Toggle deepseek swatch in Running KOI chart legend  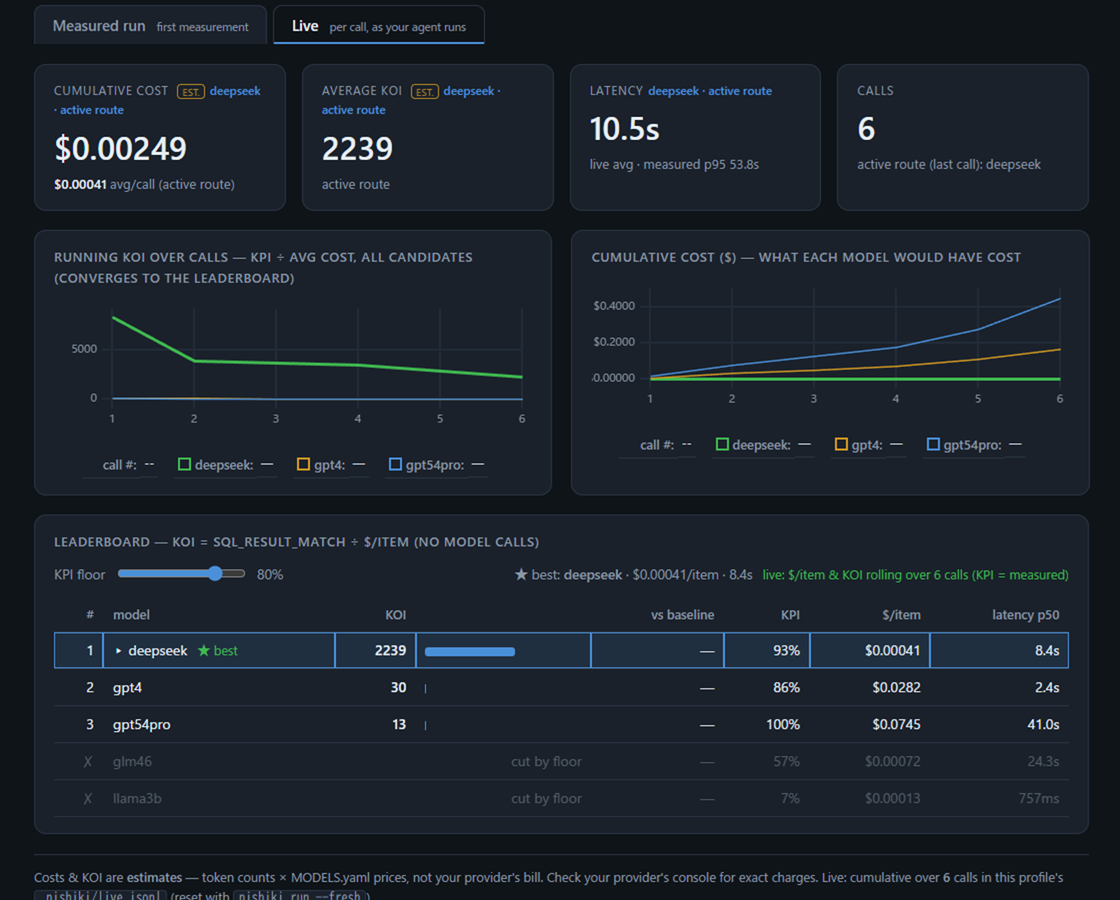184,464
